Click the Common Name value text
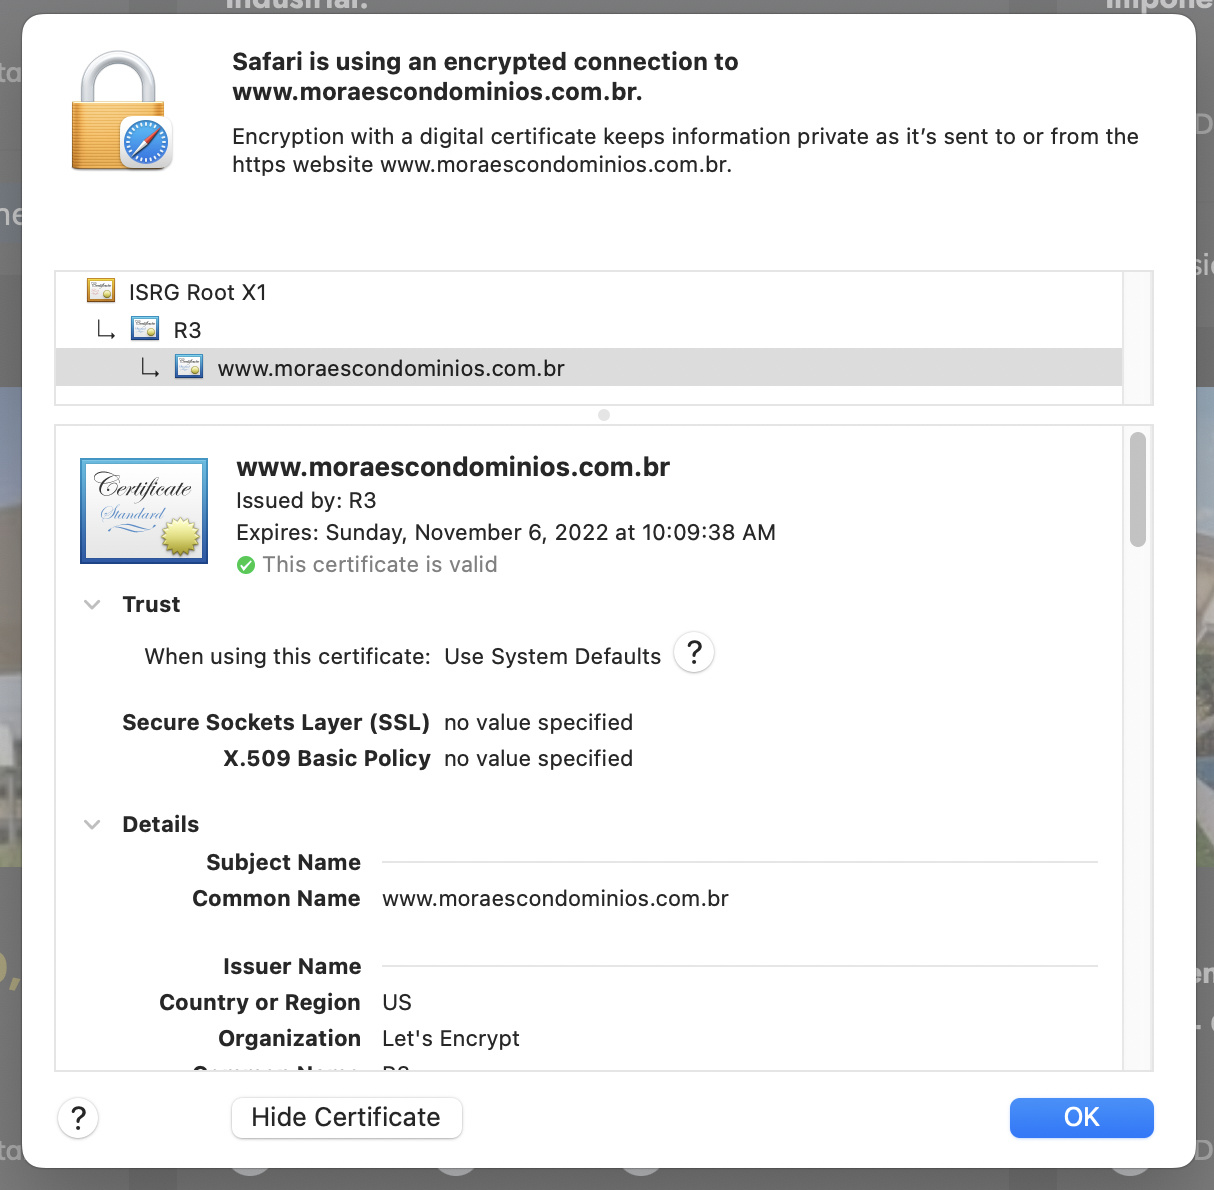 coord(555,898)
